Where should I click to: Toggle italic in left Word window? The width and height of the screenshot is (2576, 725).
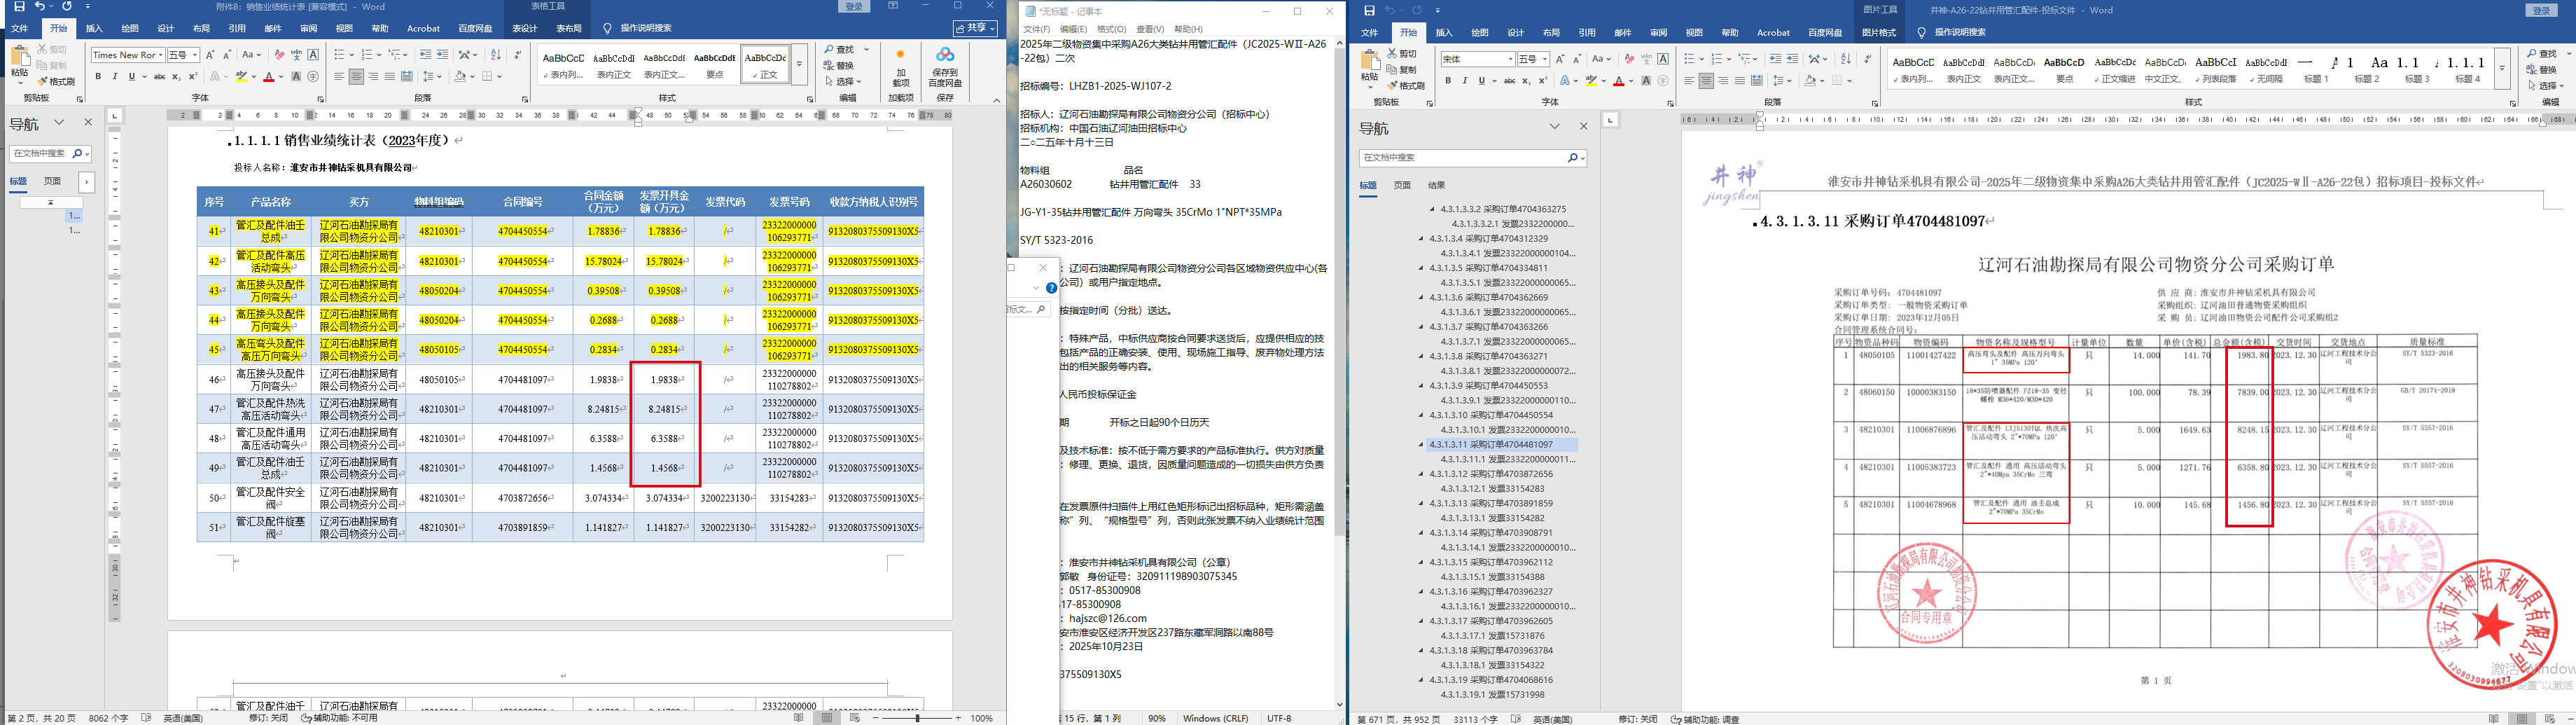tap(115, 77)
